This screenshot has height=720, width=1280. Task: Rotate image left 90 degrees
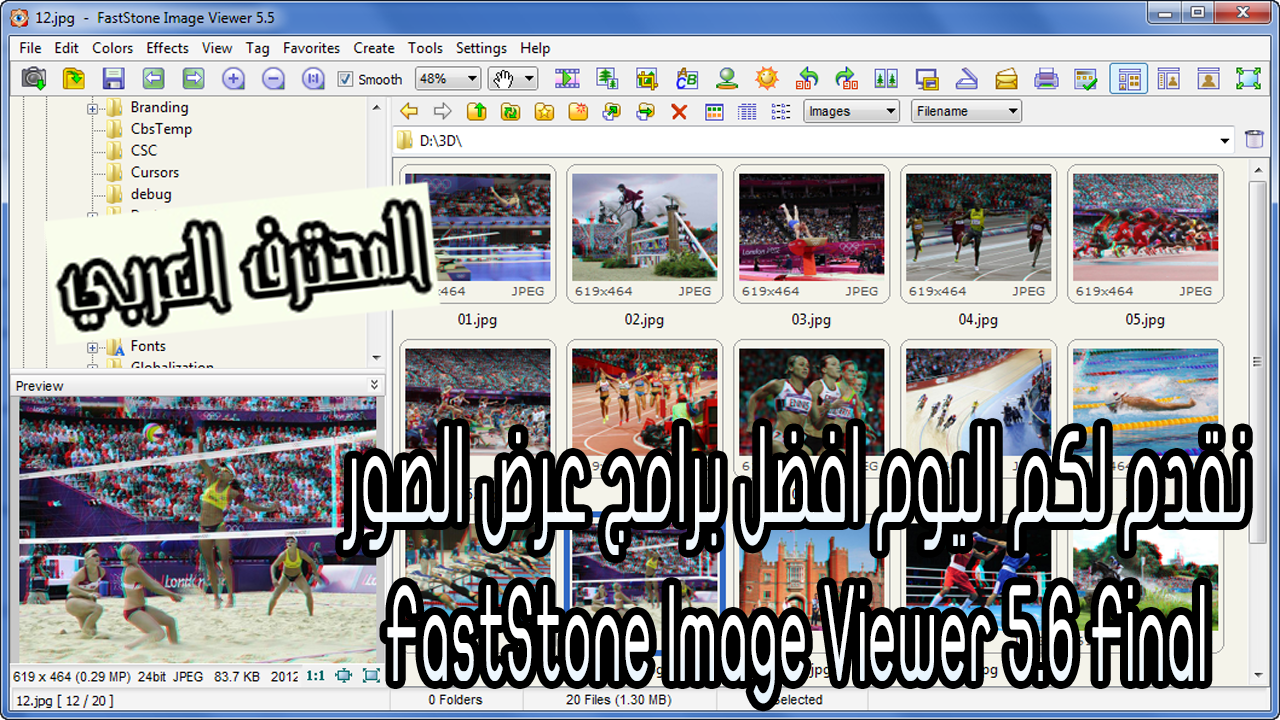click(x=807, y=78)
